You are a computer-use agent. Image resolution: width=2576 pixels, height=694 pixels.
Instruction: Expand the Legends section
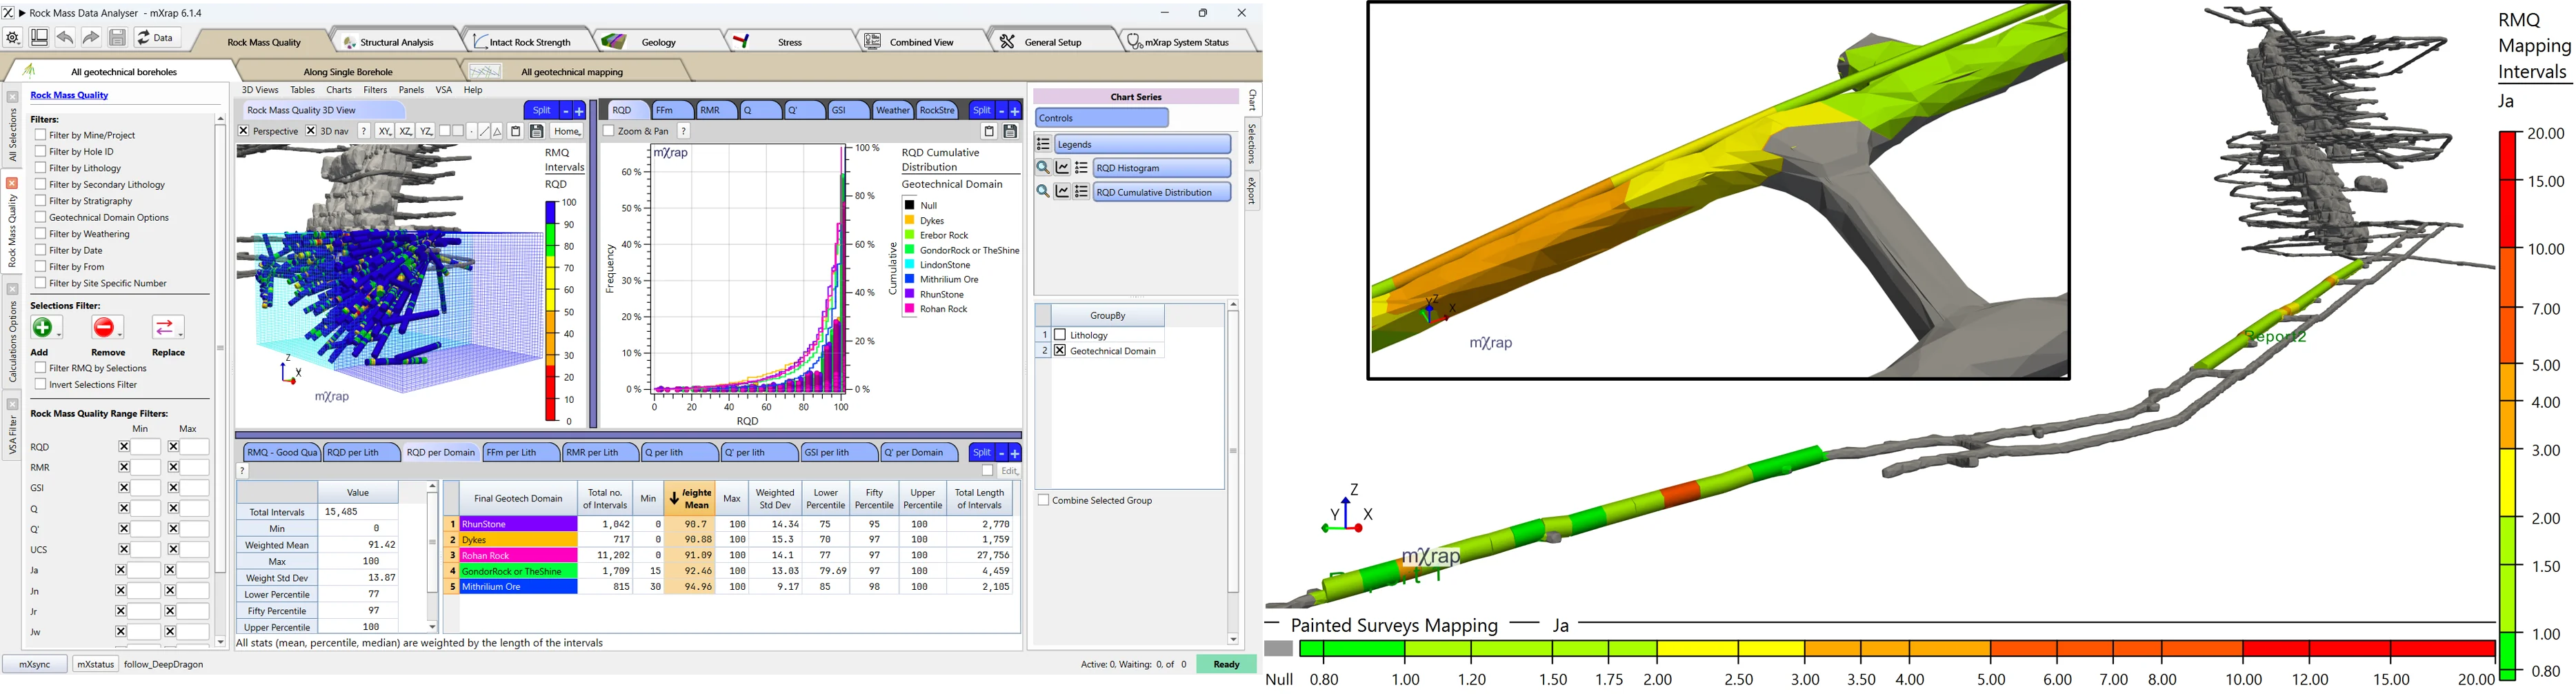pyautogui.click(x=1143, y=144)
